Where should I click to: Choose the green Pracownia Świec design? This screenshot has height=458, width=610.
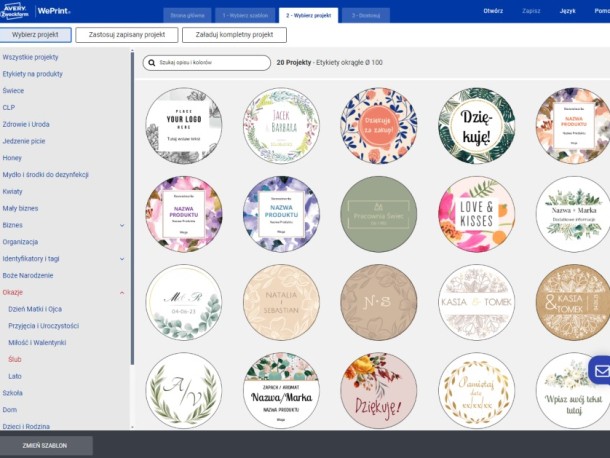pos(379,214)
